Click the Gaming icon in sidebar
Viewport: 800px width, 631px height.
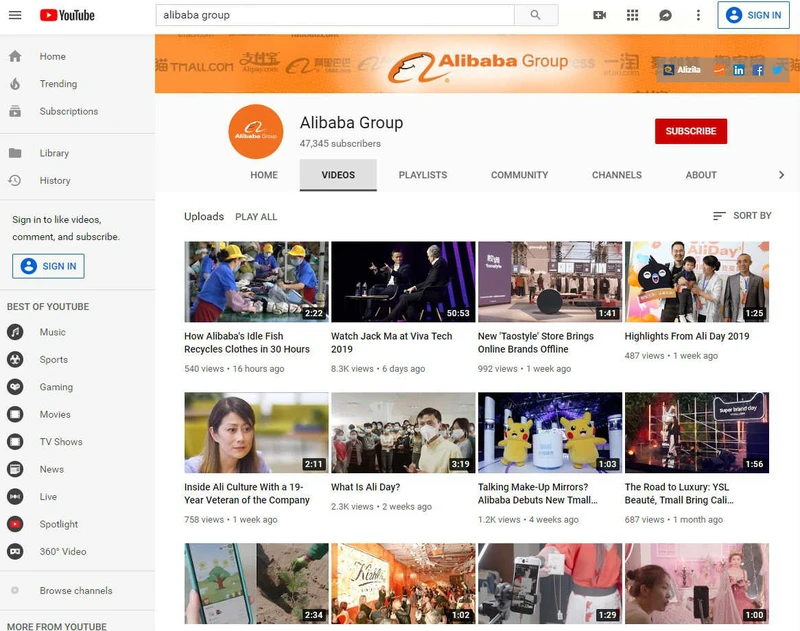pos(15,387)
